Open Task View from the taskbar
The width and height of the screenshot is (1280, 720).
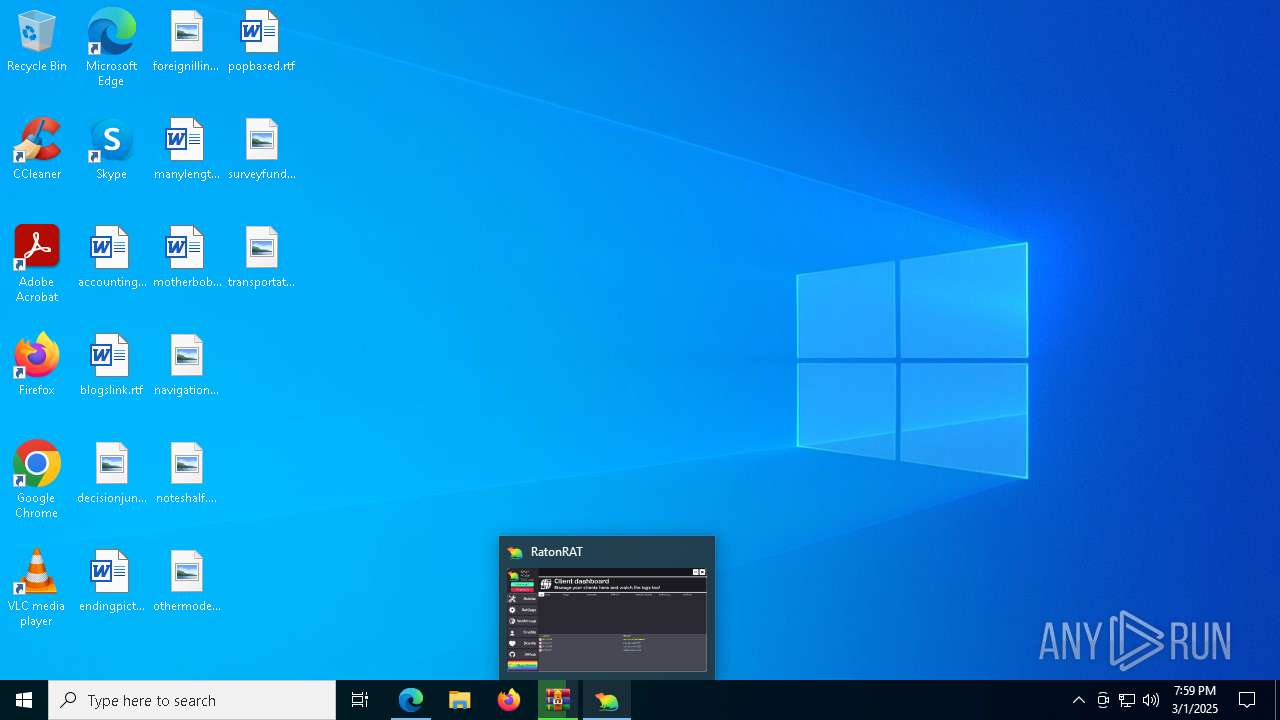tap(360, 700)
